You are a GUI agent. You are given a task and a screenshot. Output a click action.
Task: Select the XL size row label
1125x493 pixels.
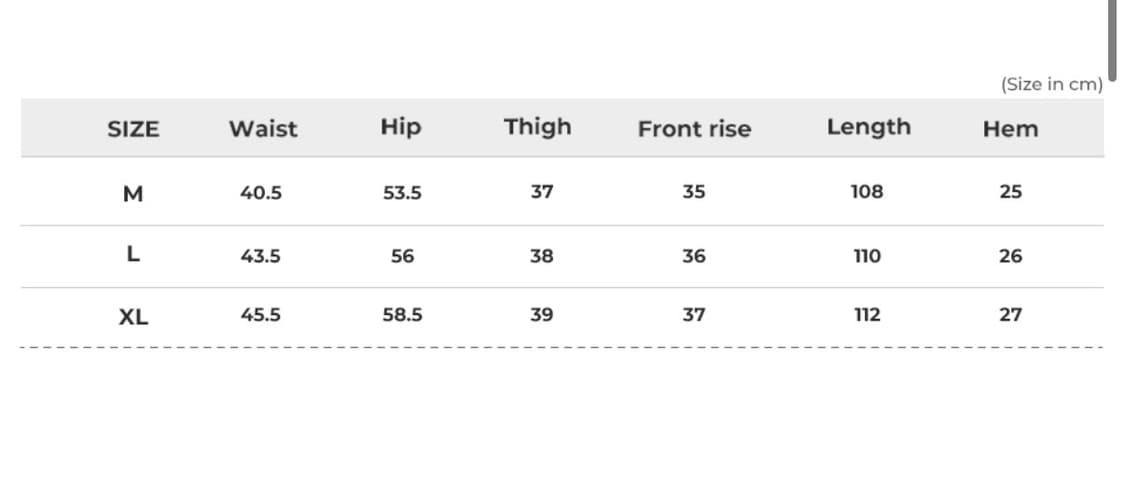(x=133, y=318)
